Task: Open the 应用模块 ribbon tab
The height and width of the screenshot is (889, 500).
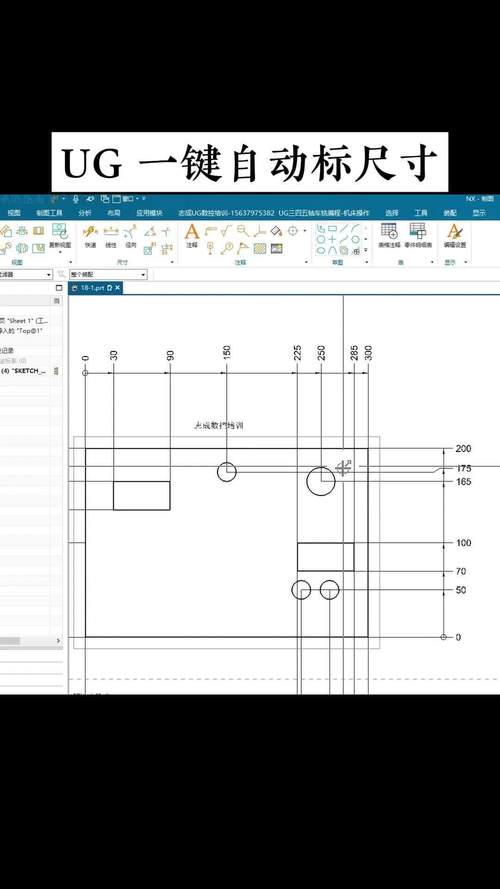Action: (149, 213)
